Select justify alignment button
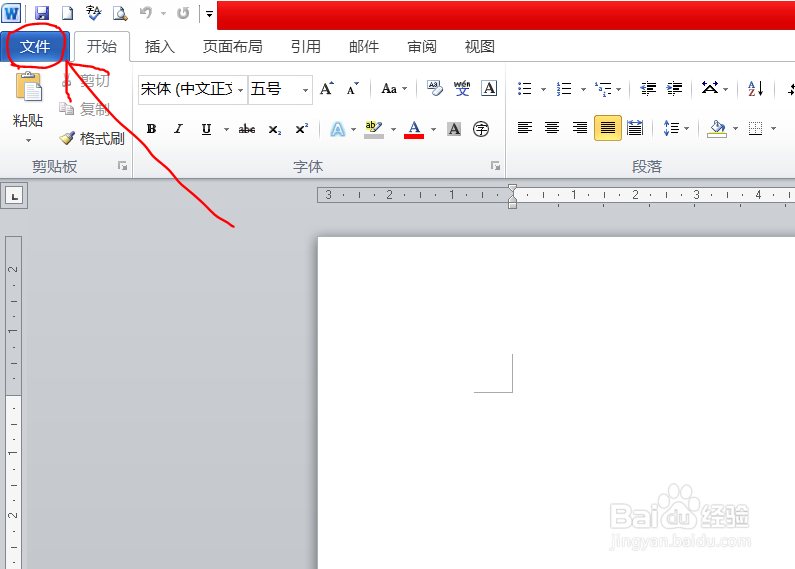The height and width of the screenshot is (569, 795). [x=608, y=128]
